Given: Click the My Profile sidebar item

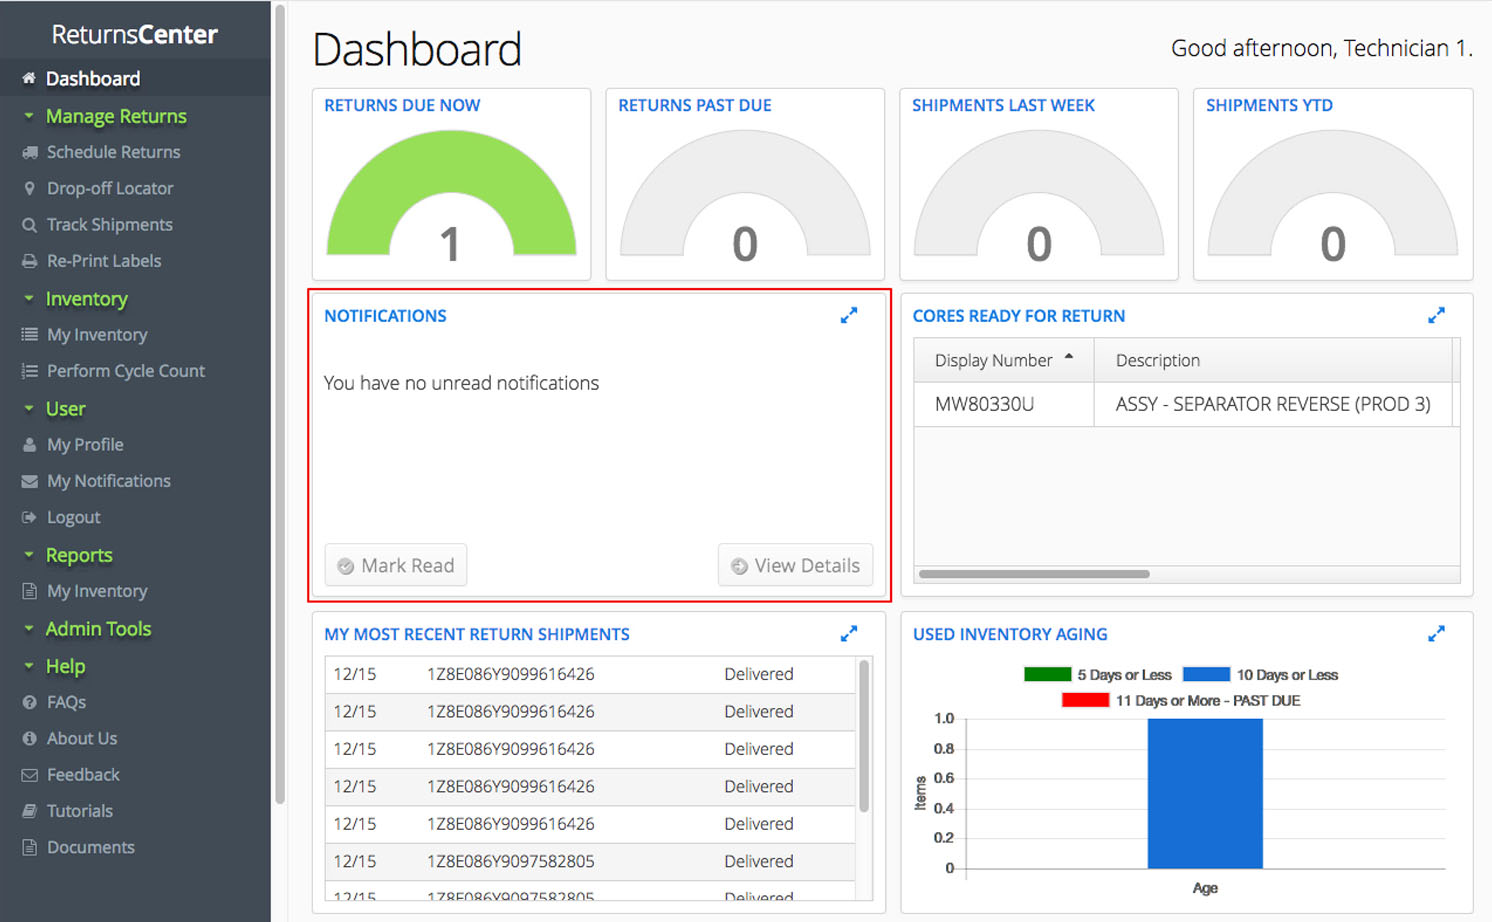Looking at the screenshot, I should point(85,445).
